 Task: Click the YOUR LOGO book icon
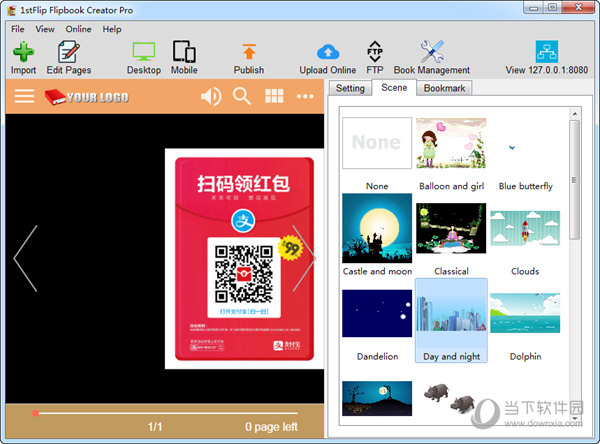55,96
